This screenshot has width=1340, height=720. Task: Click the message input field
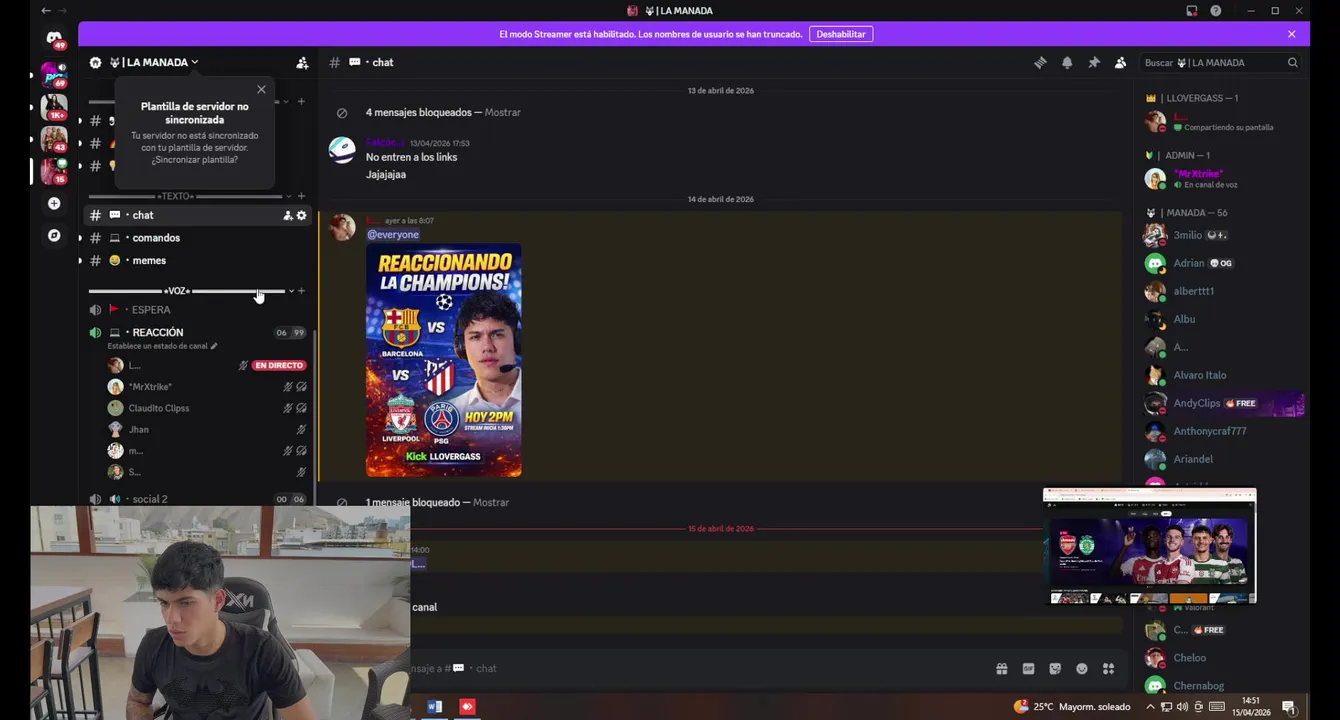(700, 668)
